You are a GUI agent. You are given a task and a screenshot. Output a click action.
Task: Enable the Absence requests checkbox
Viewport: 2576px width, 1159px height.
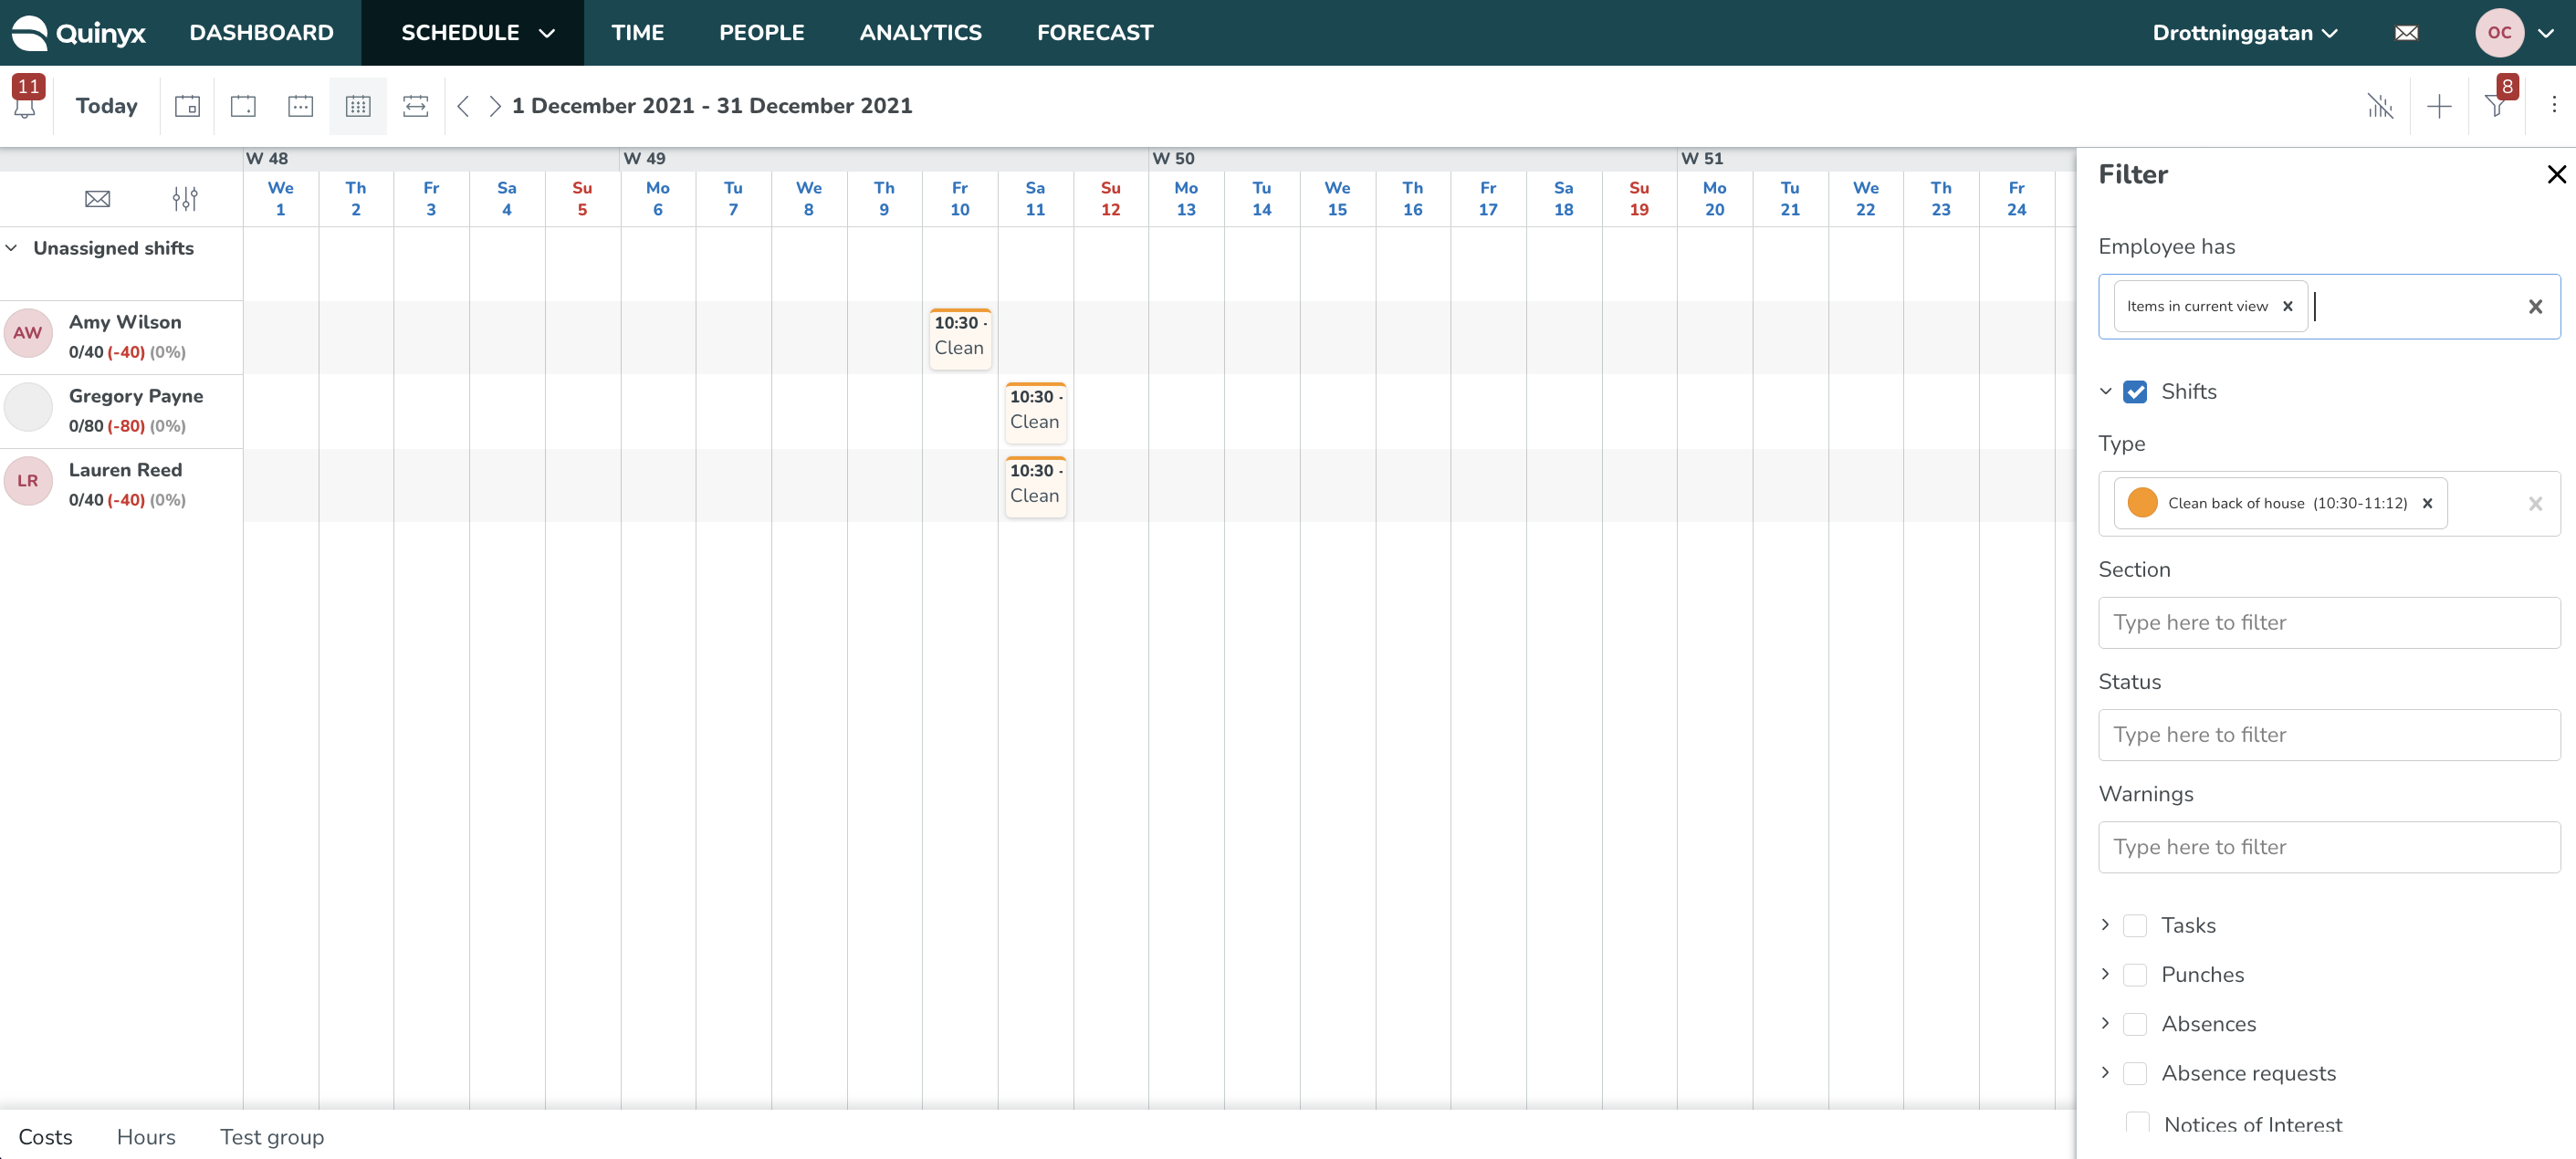point(2135,1073)
